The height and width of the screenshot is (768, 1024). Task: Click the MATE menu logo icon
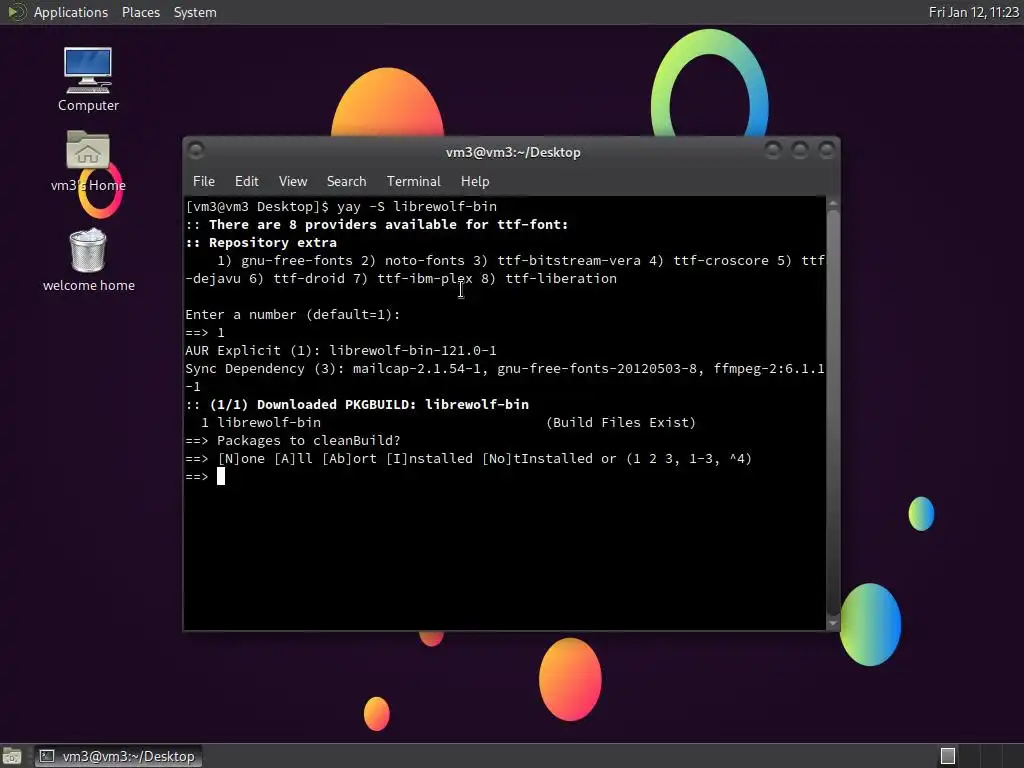pos(15,12)
